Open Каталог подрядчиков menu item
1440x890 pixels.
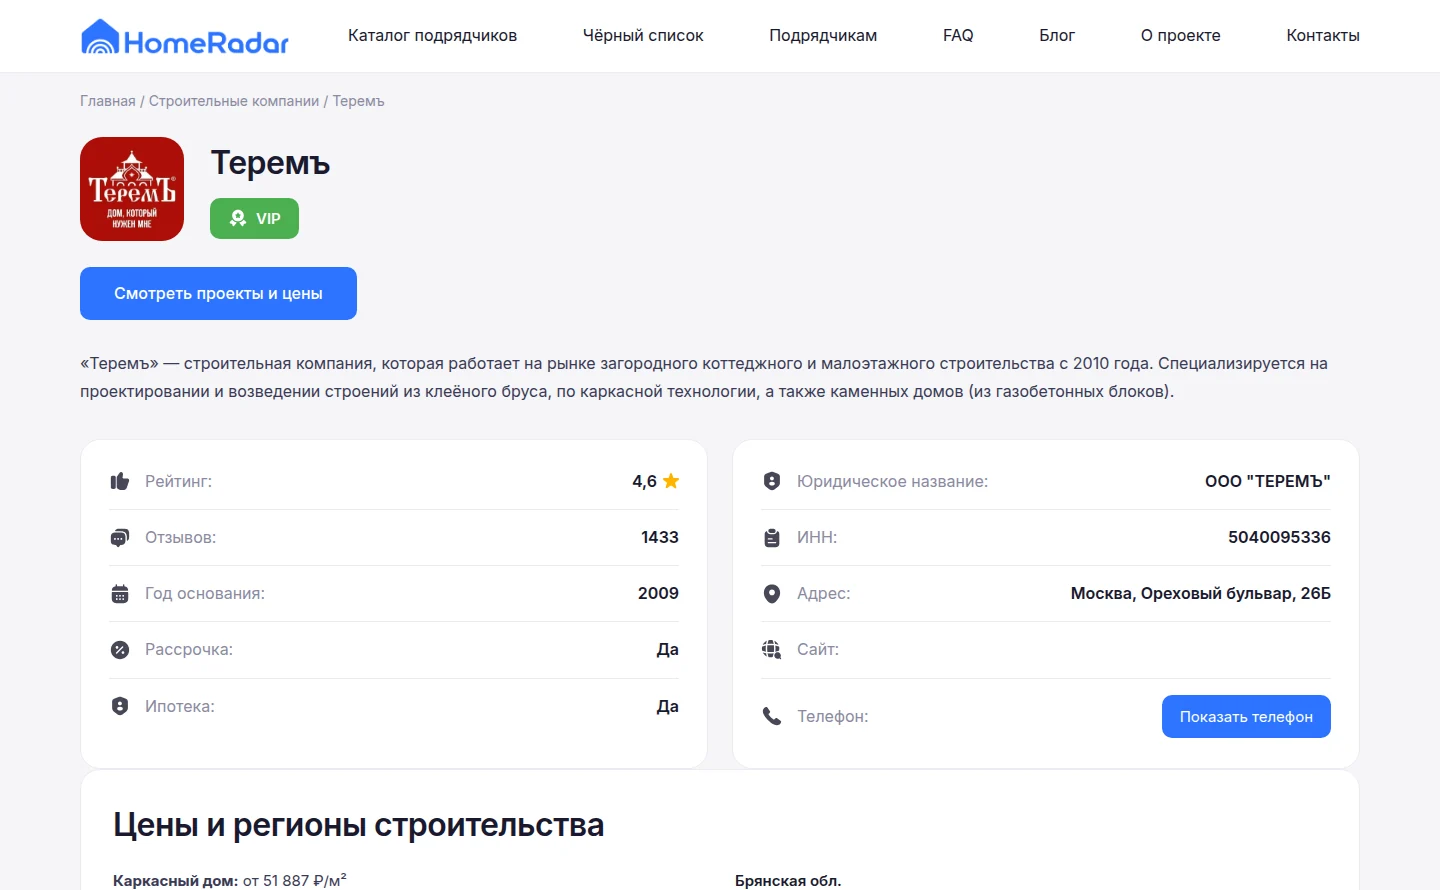432,36
